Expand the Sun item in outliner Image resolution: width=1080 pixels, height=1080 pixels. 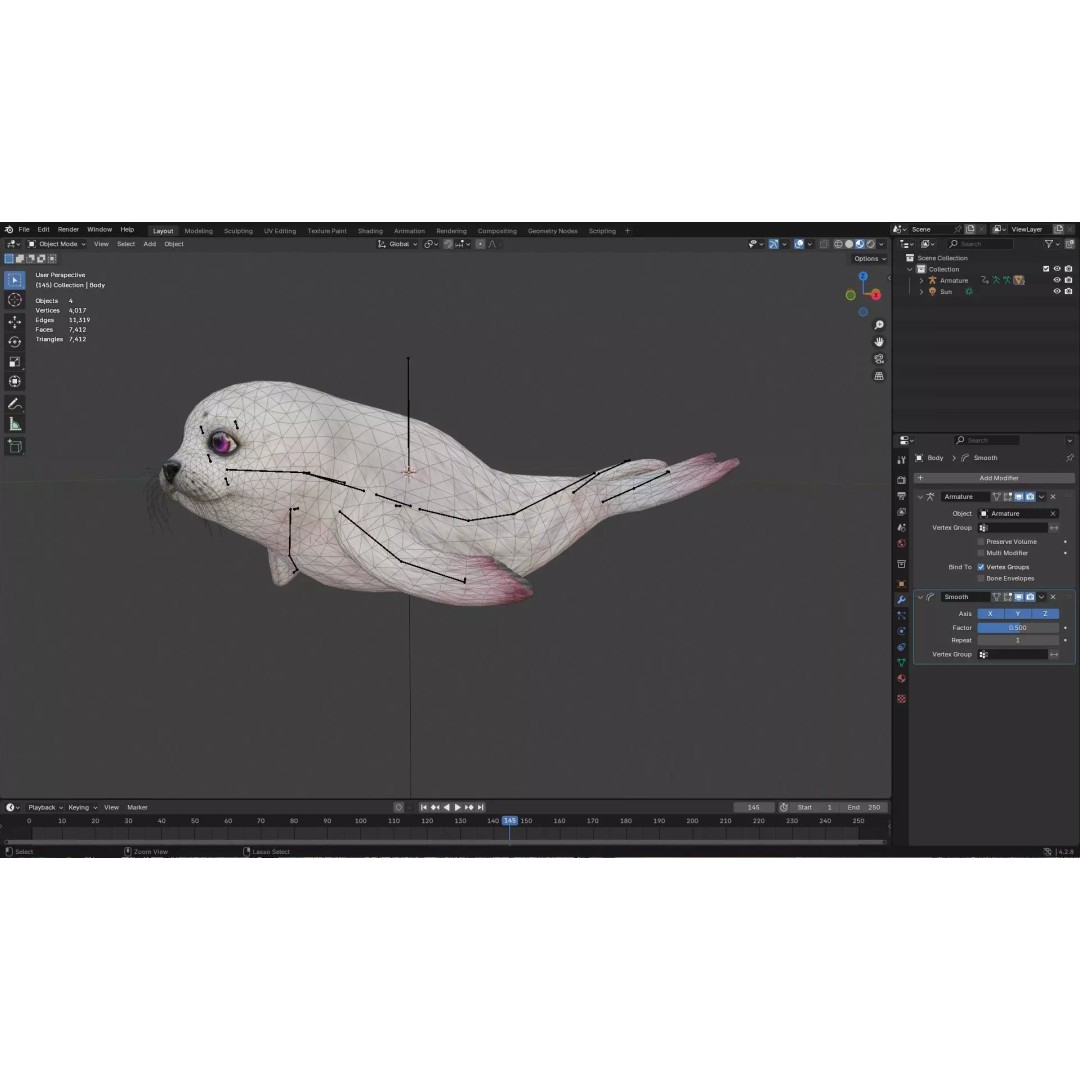921,292
